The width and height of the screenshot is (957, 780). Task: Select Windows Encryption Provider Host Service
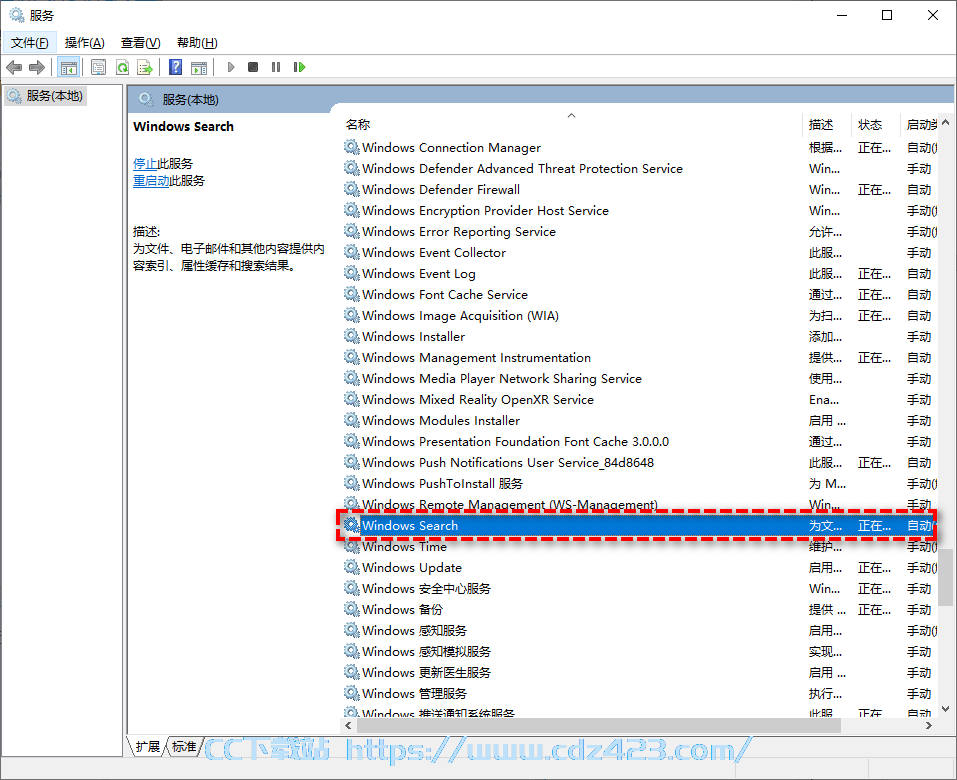coord(639,211)
